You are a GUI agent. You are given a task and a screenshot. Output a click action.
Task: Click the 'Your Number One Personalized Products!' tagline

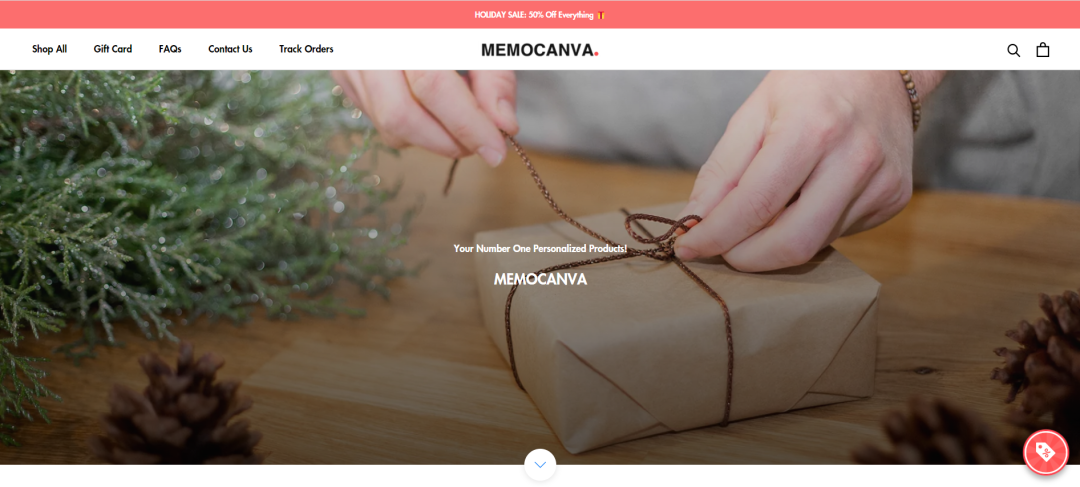[540, 248]
